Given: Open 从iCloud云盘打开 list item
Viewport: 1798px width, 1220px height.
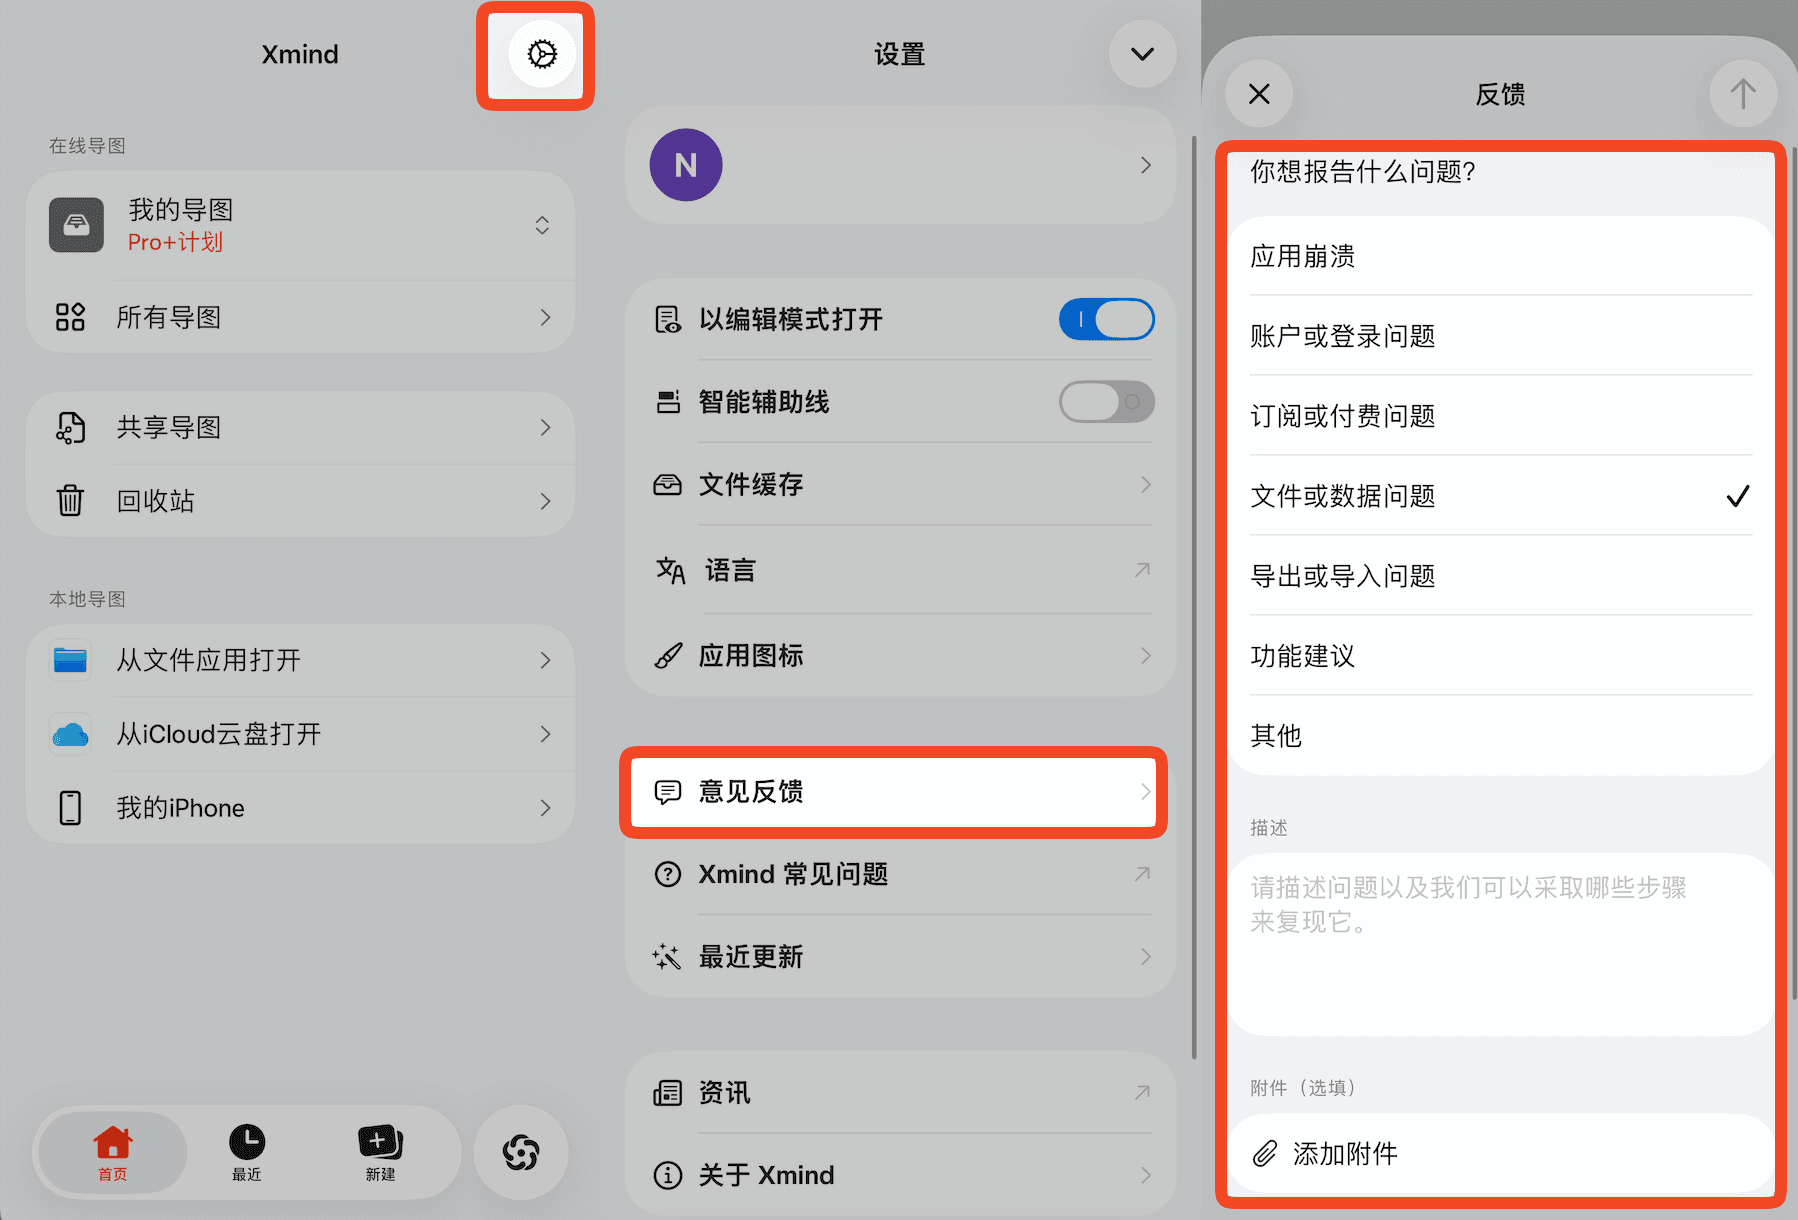Looking at the screenshot, I should coord(301,734).
